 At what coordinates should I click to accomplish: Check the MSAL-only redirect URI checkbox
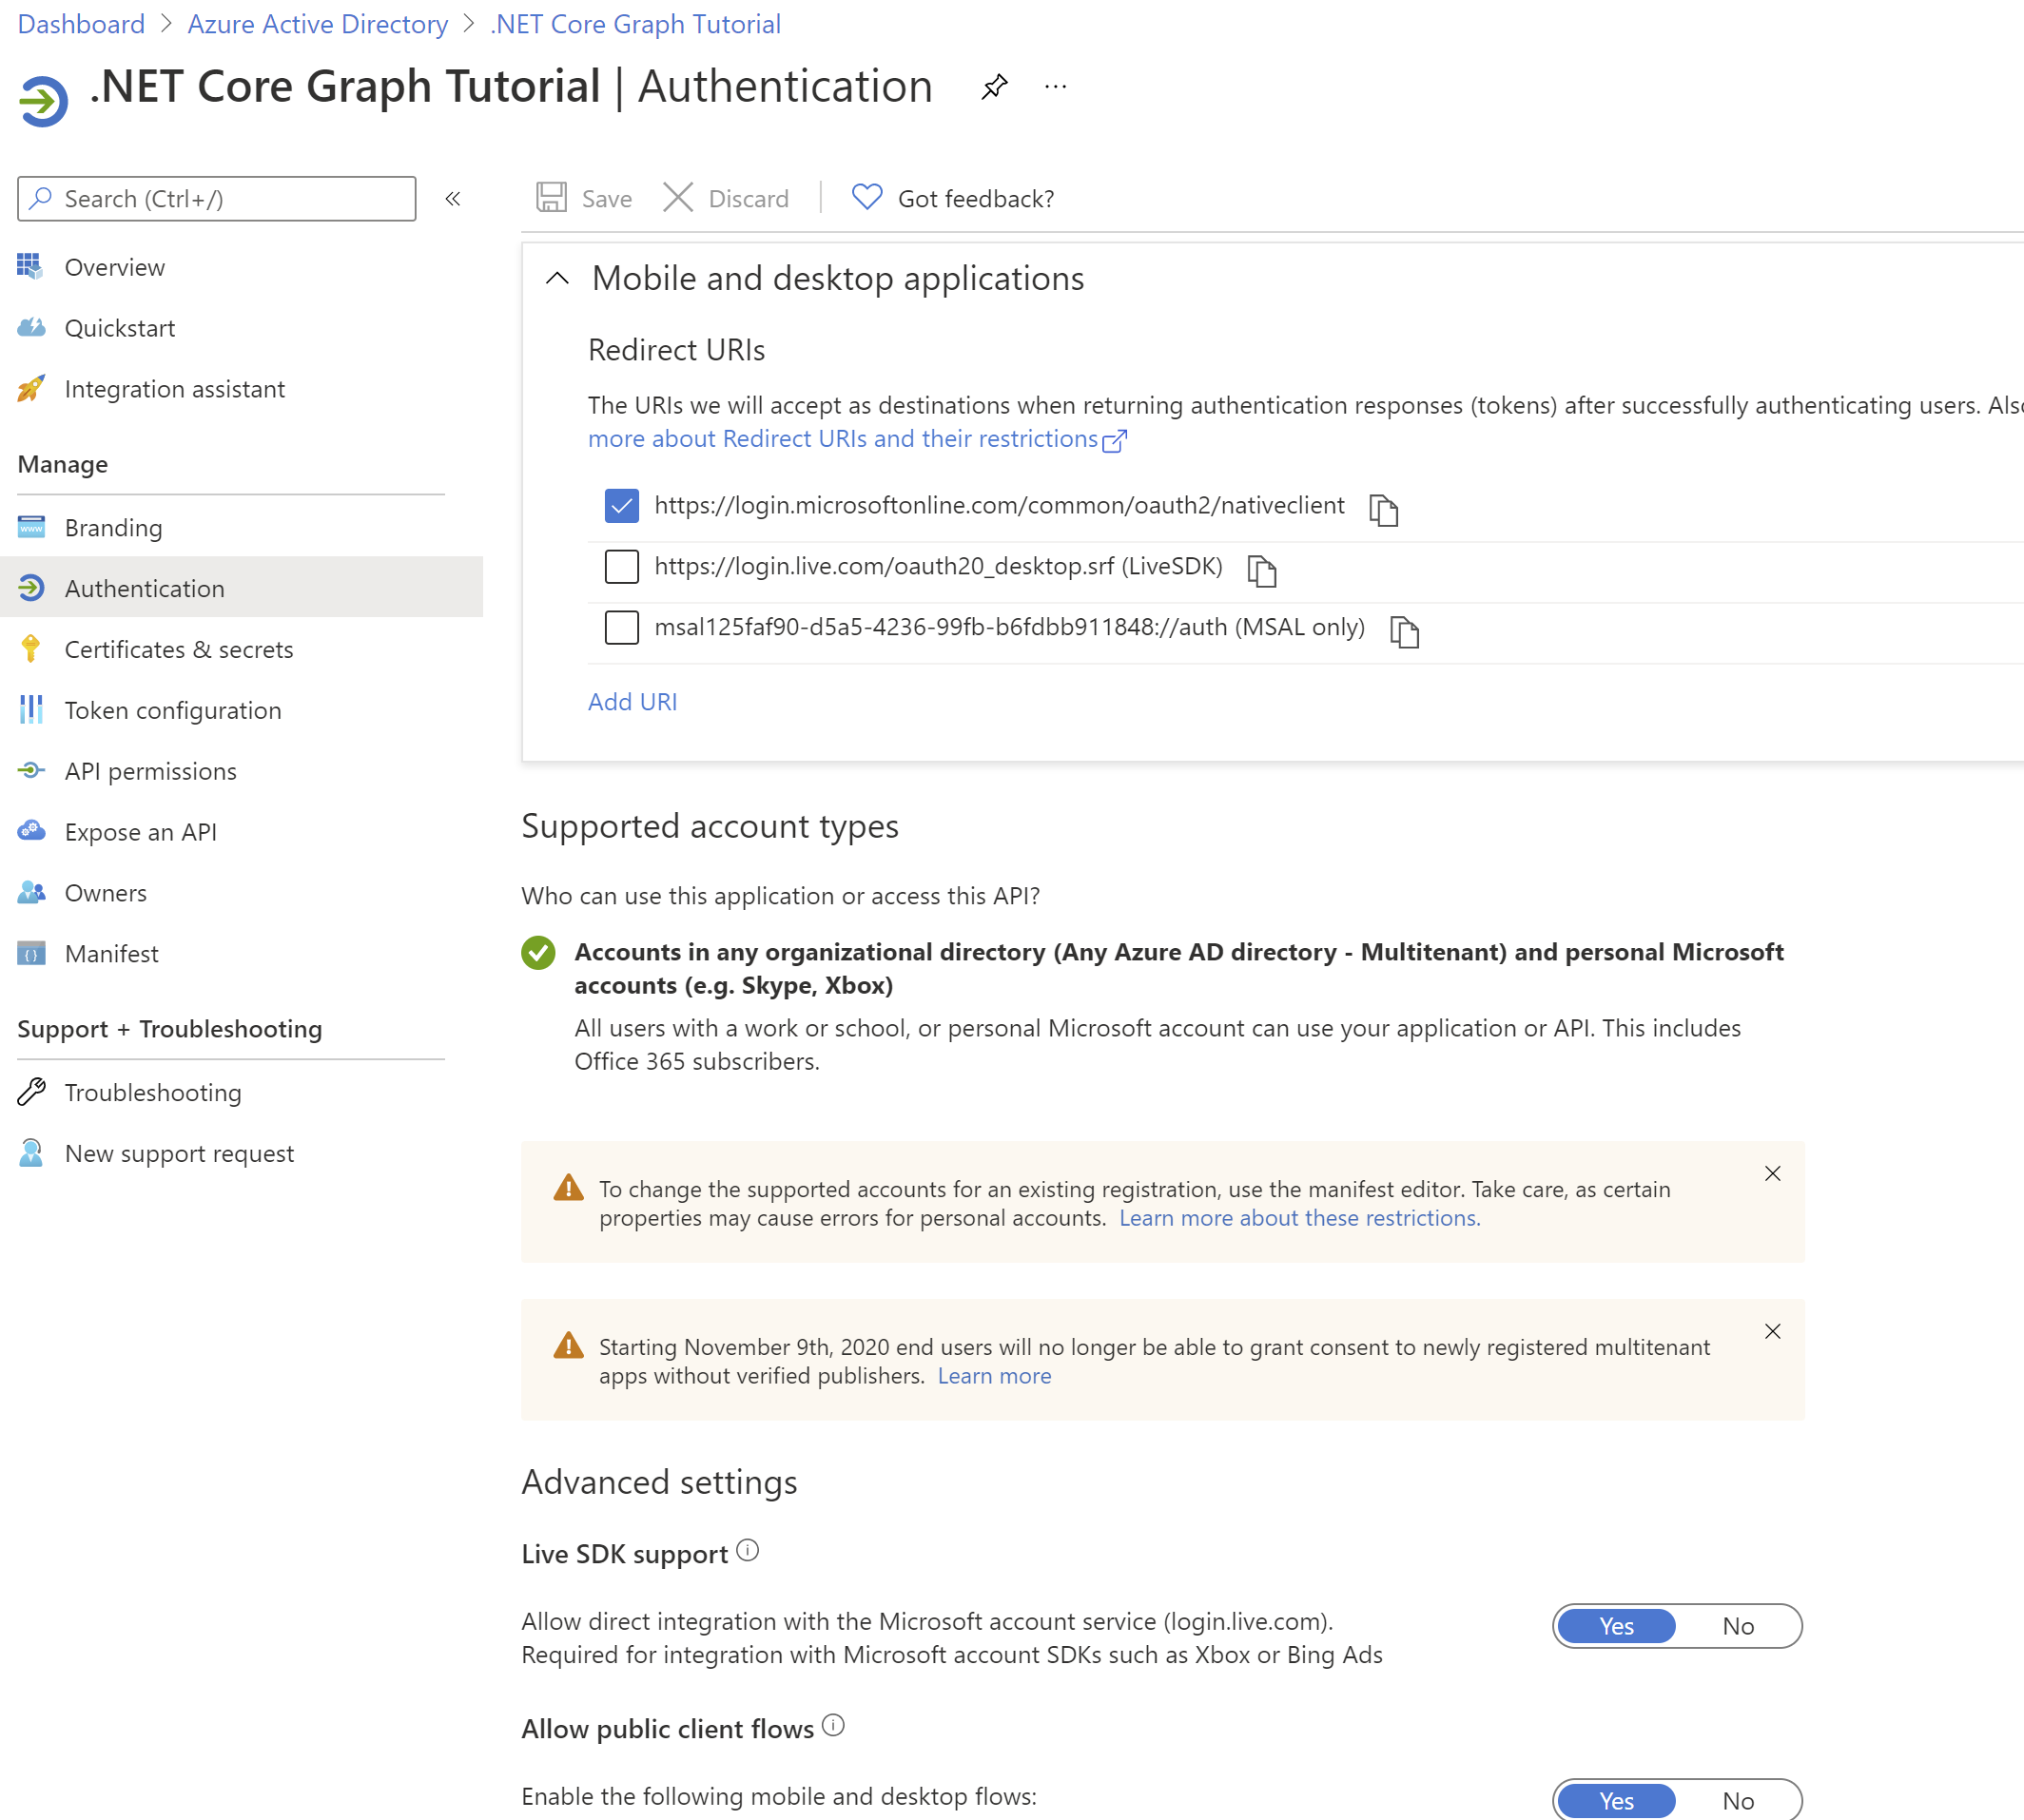click(x=621, y=627)
